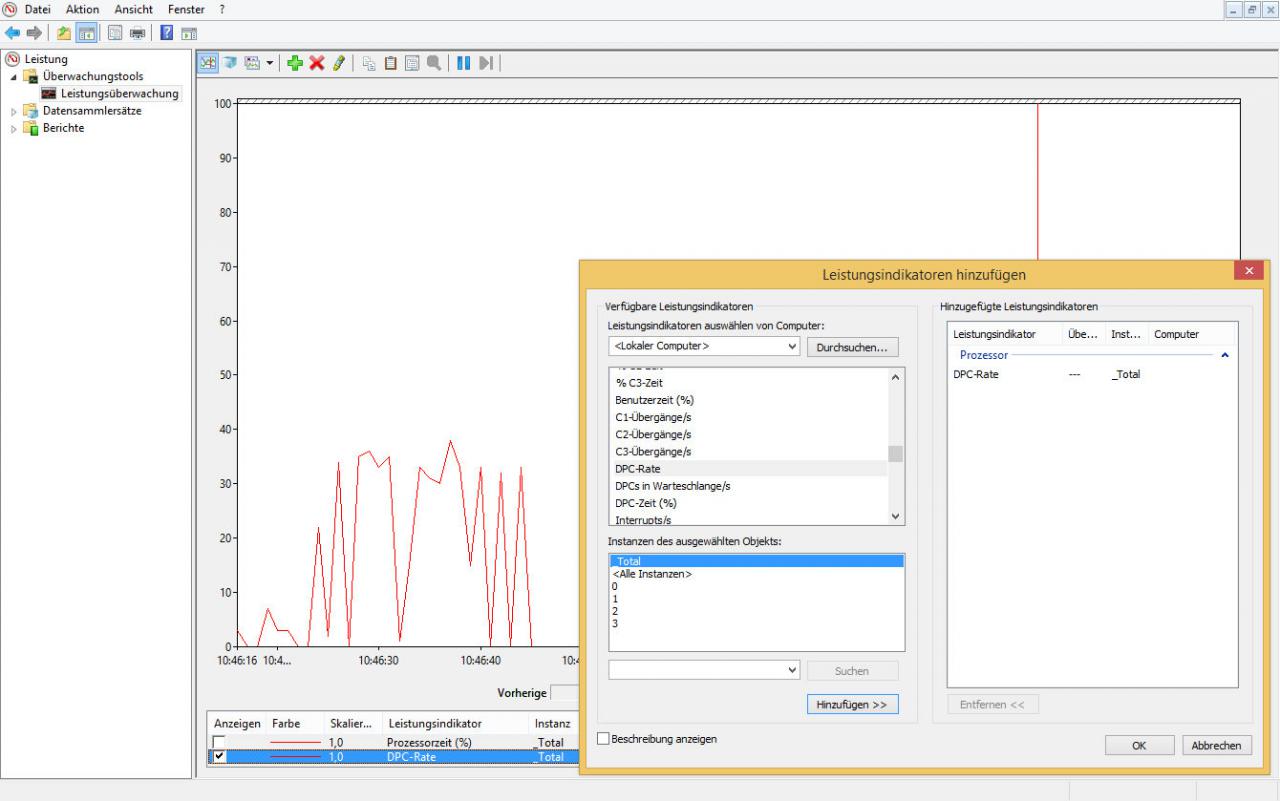The height and width of the screenshot is (801, 1280).
Task: Select Leistungsüberwachung in the tree
Action: pyautogui.click(x=119, y=94)
